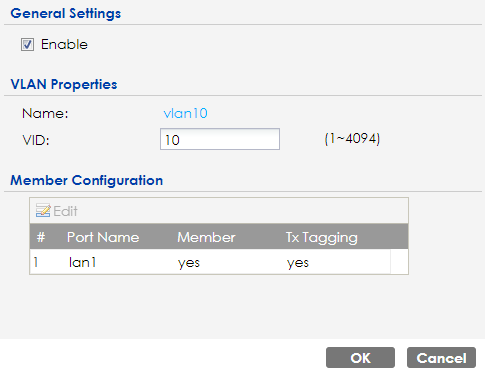Click the Edit pencil icon
The height and width of the screenshot is (375, 485).
[43, 211]
